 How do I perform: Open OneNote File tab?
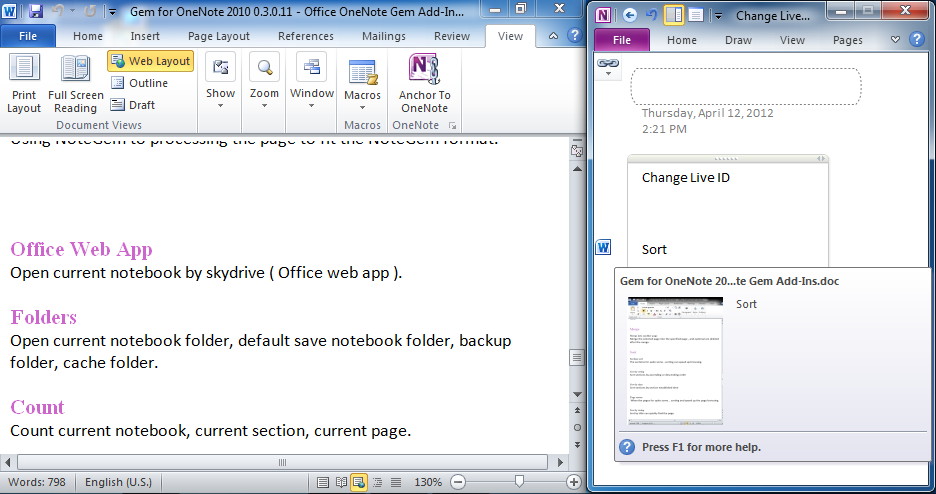coord(621,40)
